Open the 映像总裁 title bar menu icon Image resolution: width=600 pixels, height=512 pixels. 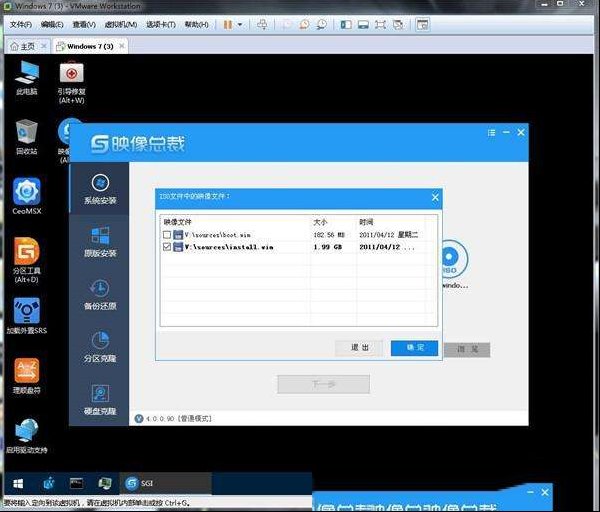pyautogui.click(x=492, y=133)
